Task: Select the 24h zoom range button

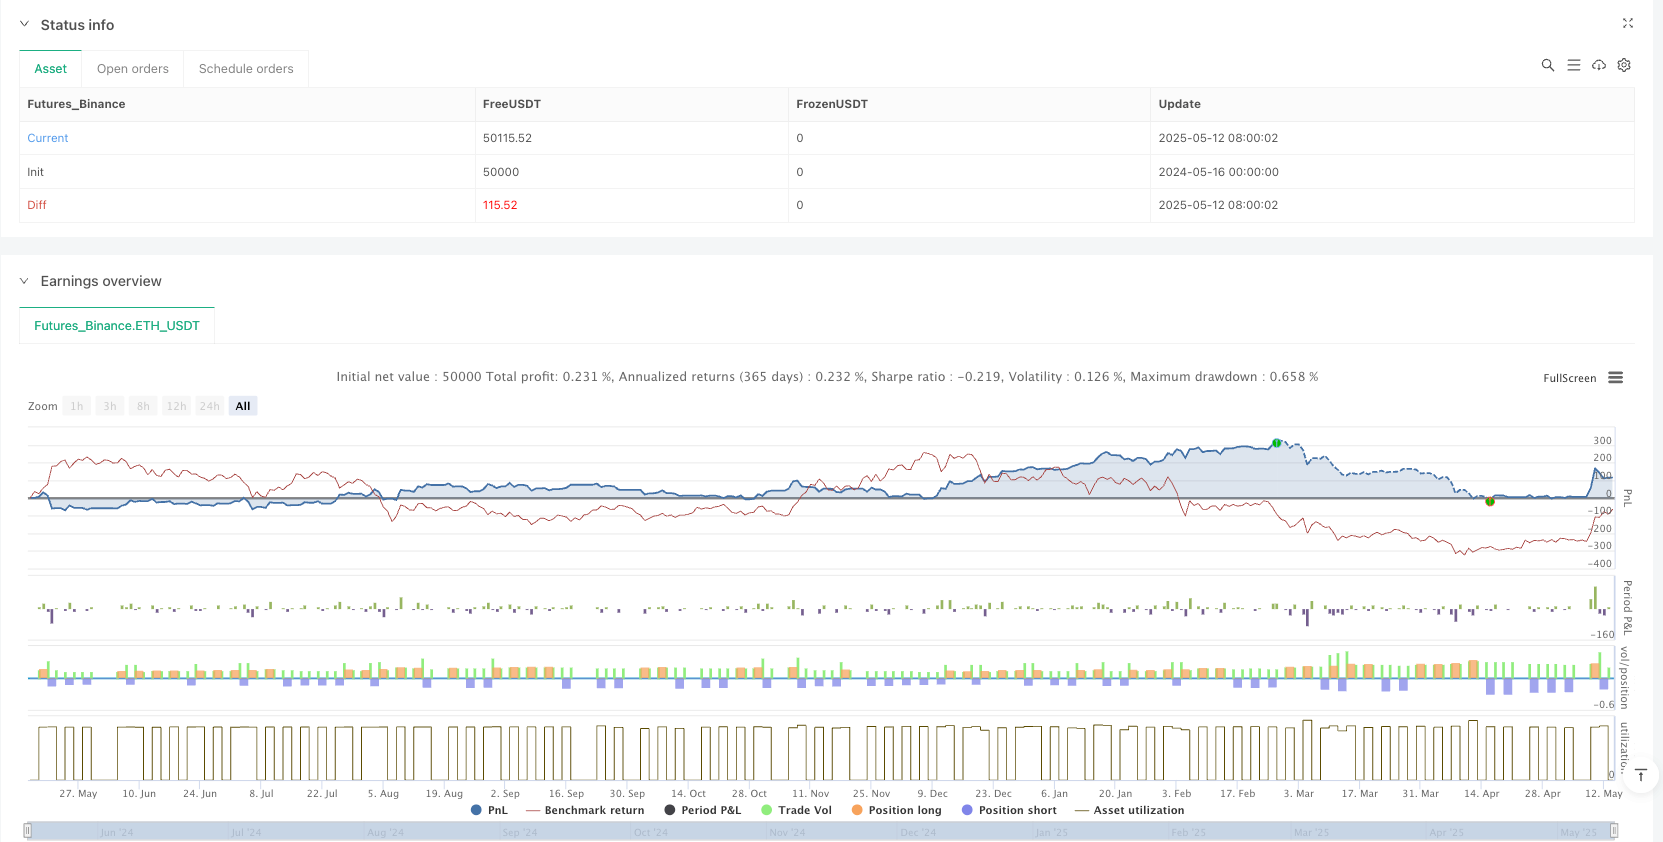Action: click(209, 406)
